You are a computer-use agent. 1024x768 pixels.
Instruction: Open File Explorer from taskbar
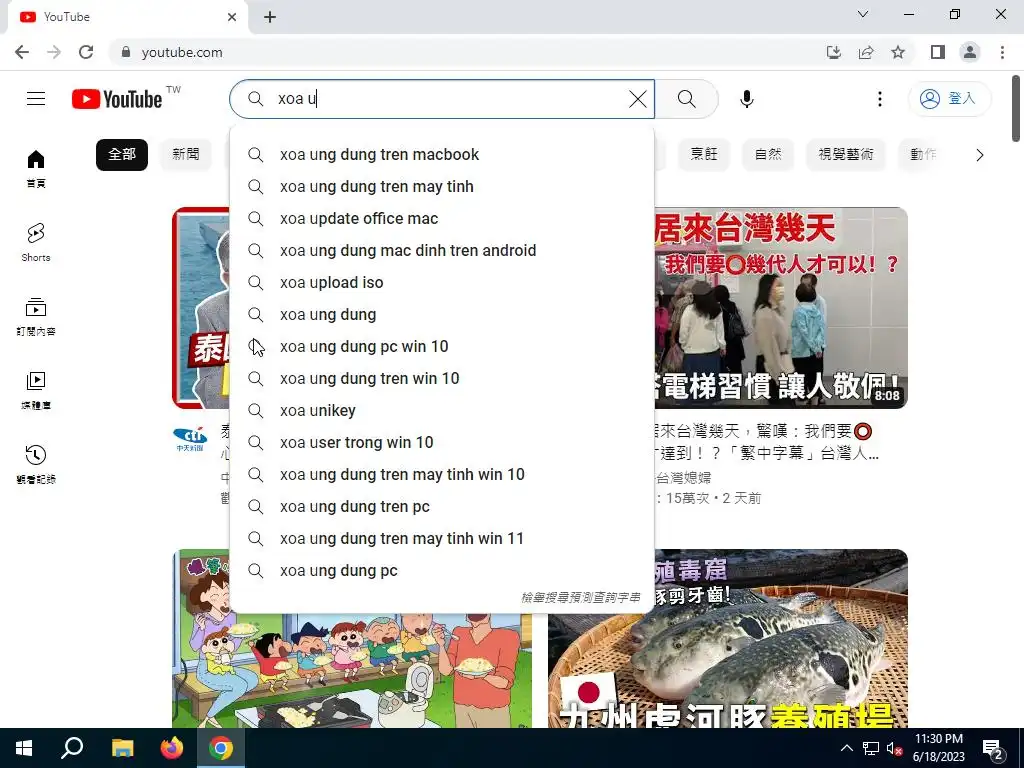point(122,748)
